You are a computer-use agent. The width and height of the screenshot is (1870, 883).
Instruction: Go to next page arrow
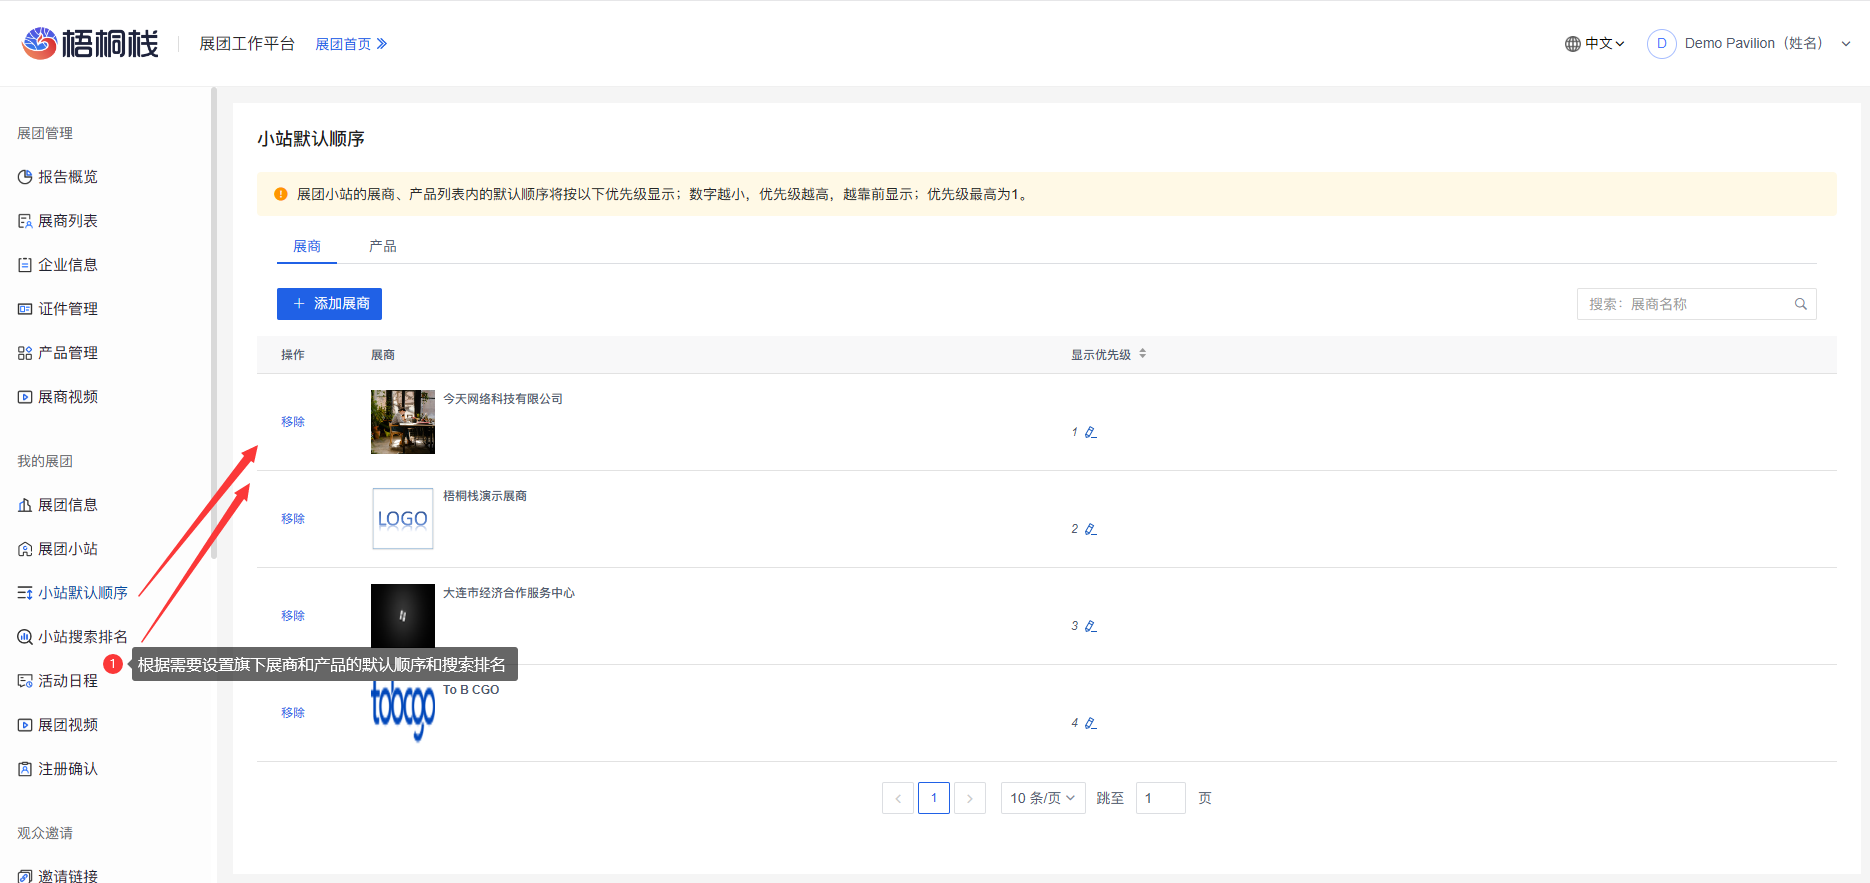970,798
